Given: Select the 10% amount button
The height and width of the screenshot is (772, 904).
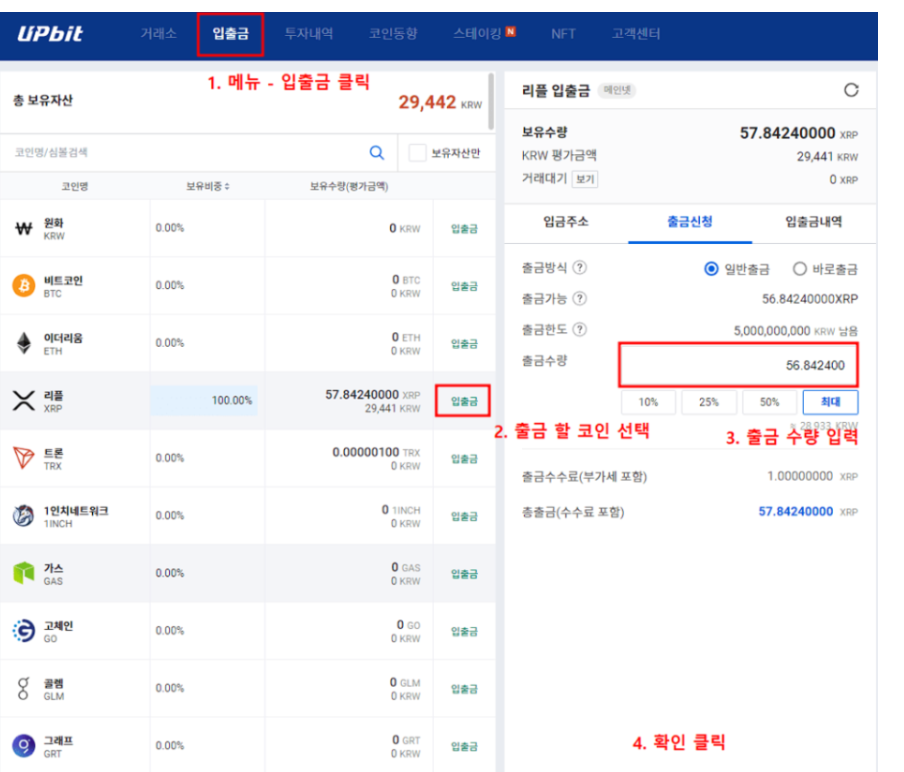Looking at the screenshot, I should point(648,402).
